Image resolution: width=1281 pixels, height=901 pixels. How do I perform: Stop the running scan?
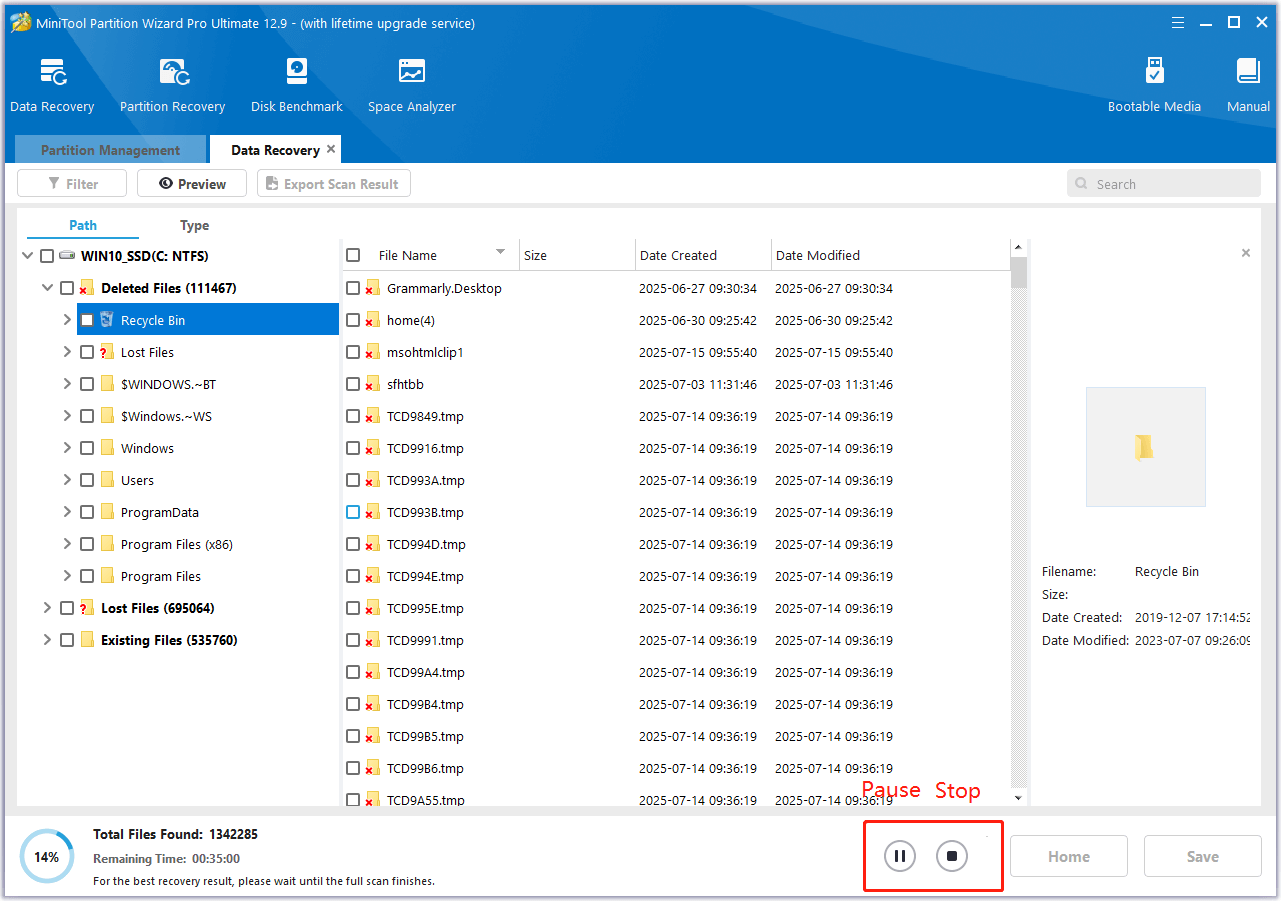click(x=952, y=856)
